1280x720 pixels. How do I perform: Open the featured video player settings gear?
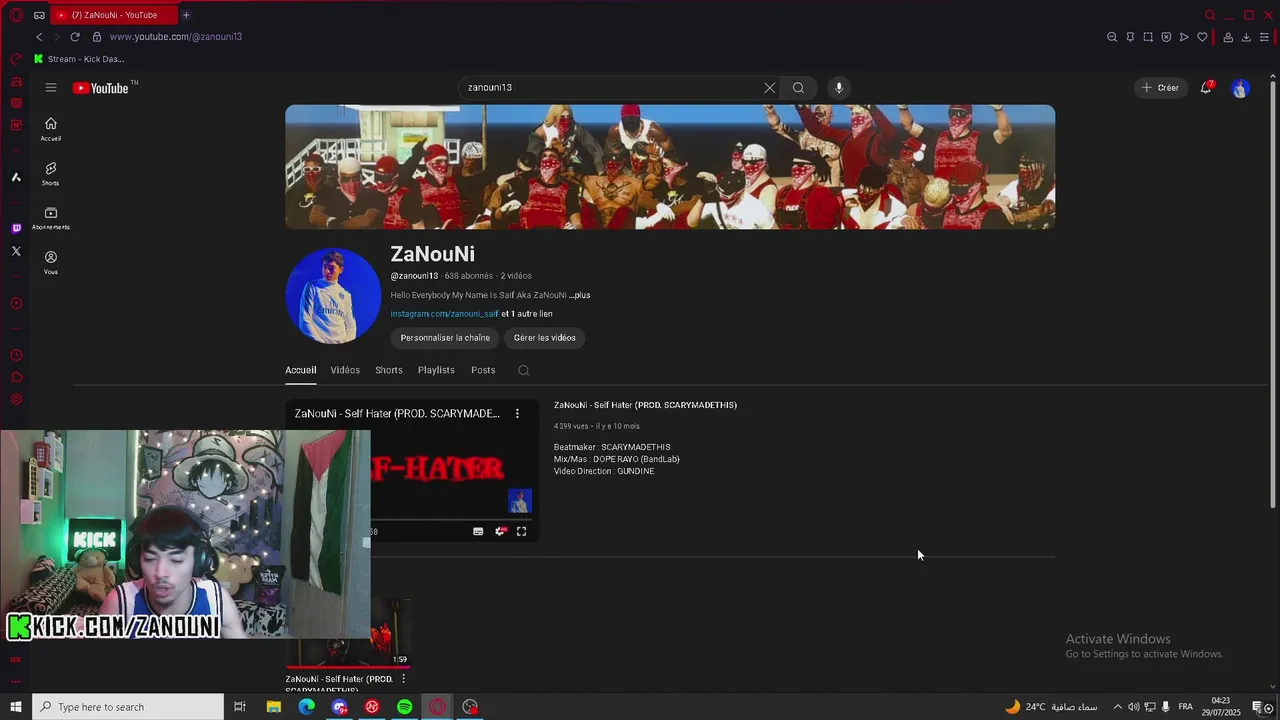click(x=500, y=532)
